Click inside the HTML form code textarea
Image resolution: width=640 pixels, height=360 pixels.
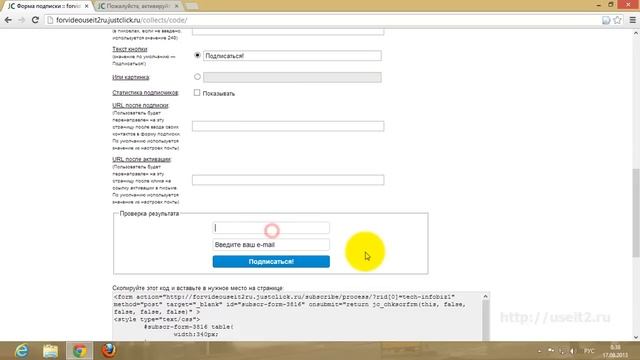[298, 316]
